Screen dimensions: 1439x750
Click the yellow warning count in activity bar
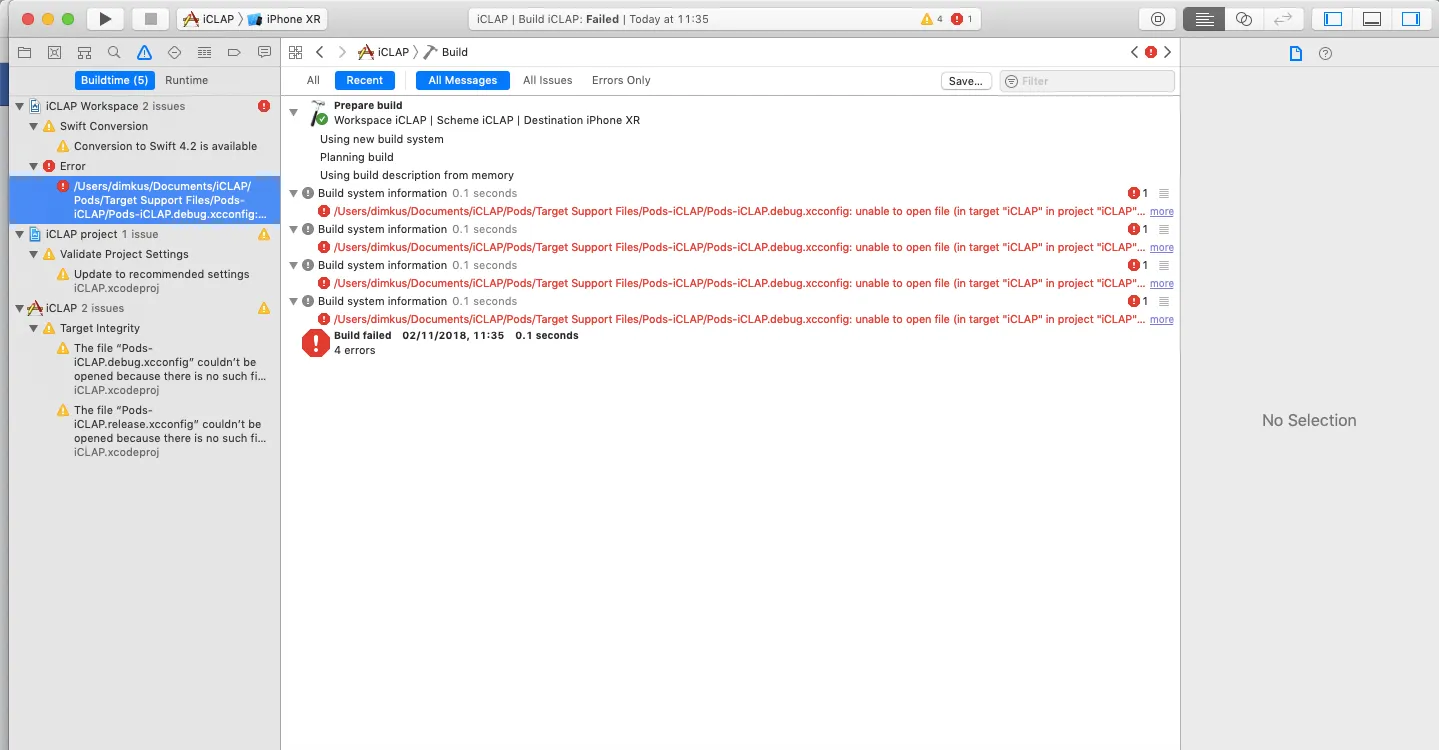click(x=932, y=19)
